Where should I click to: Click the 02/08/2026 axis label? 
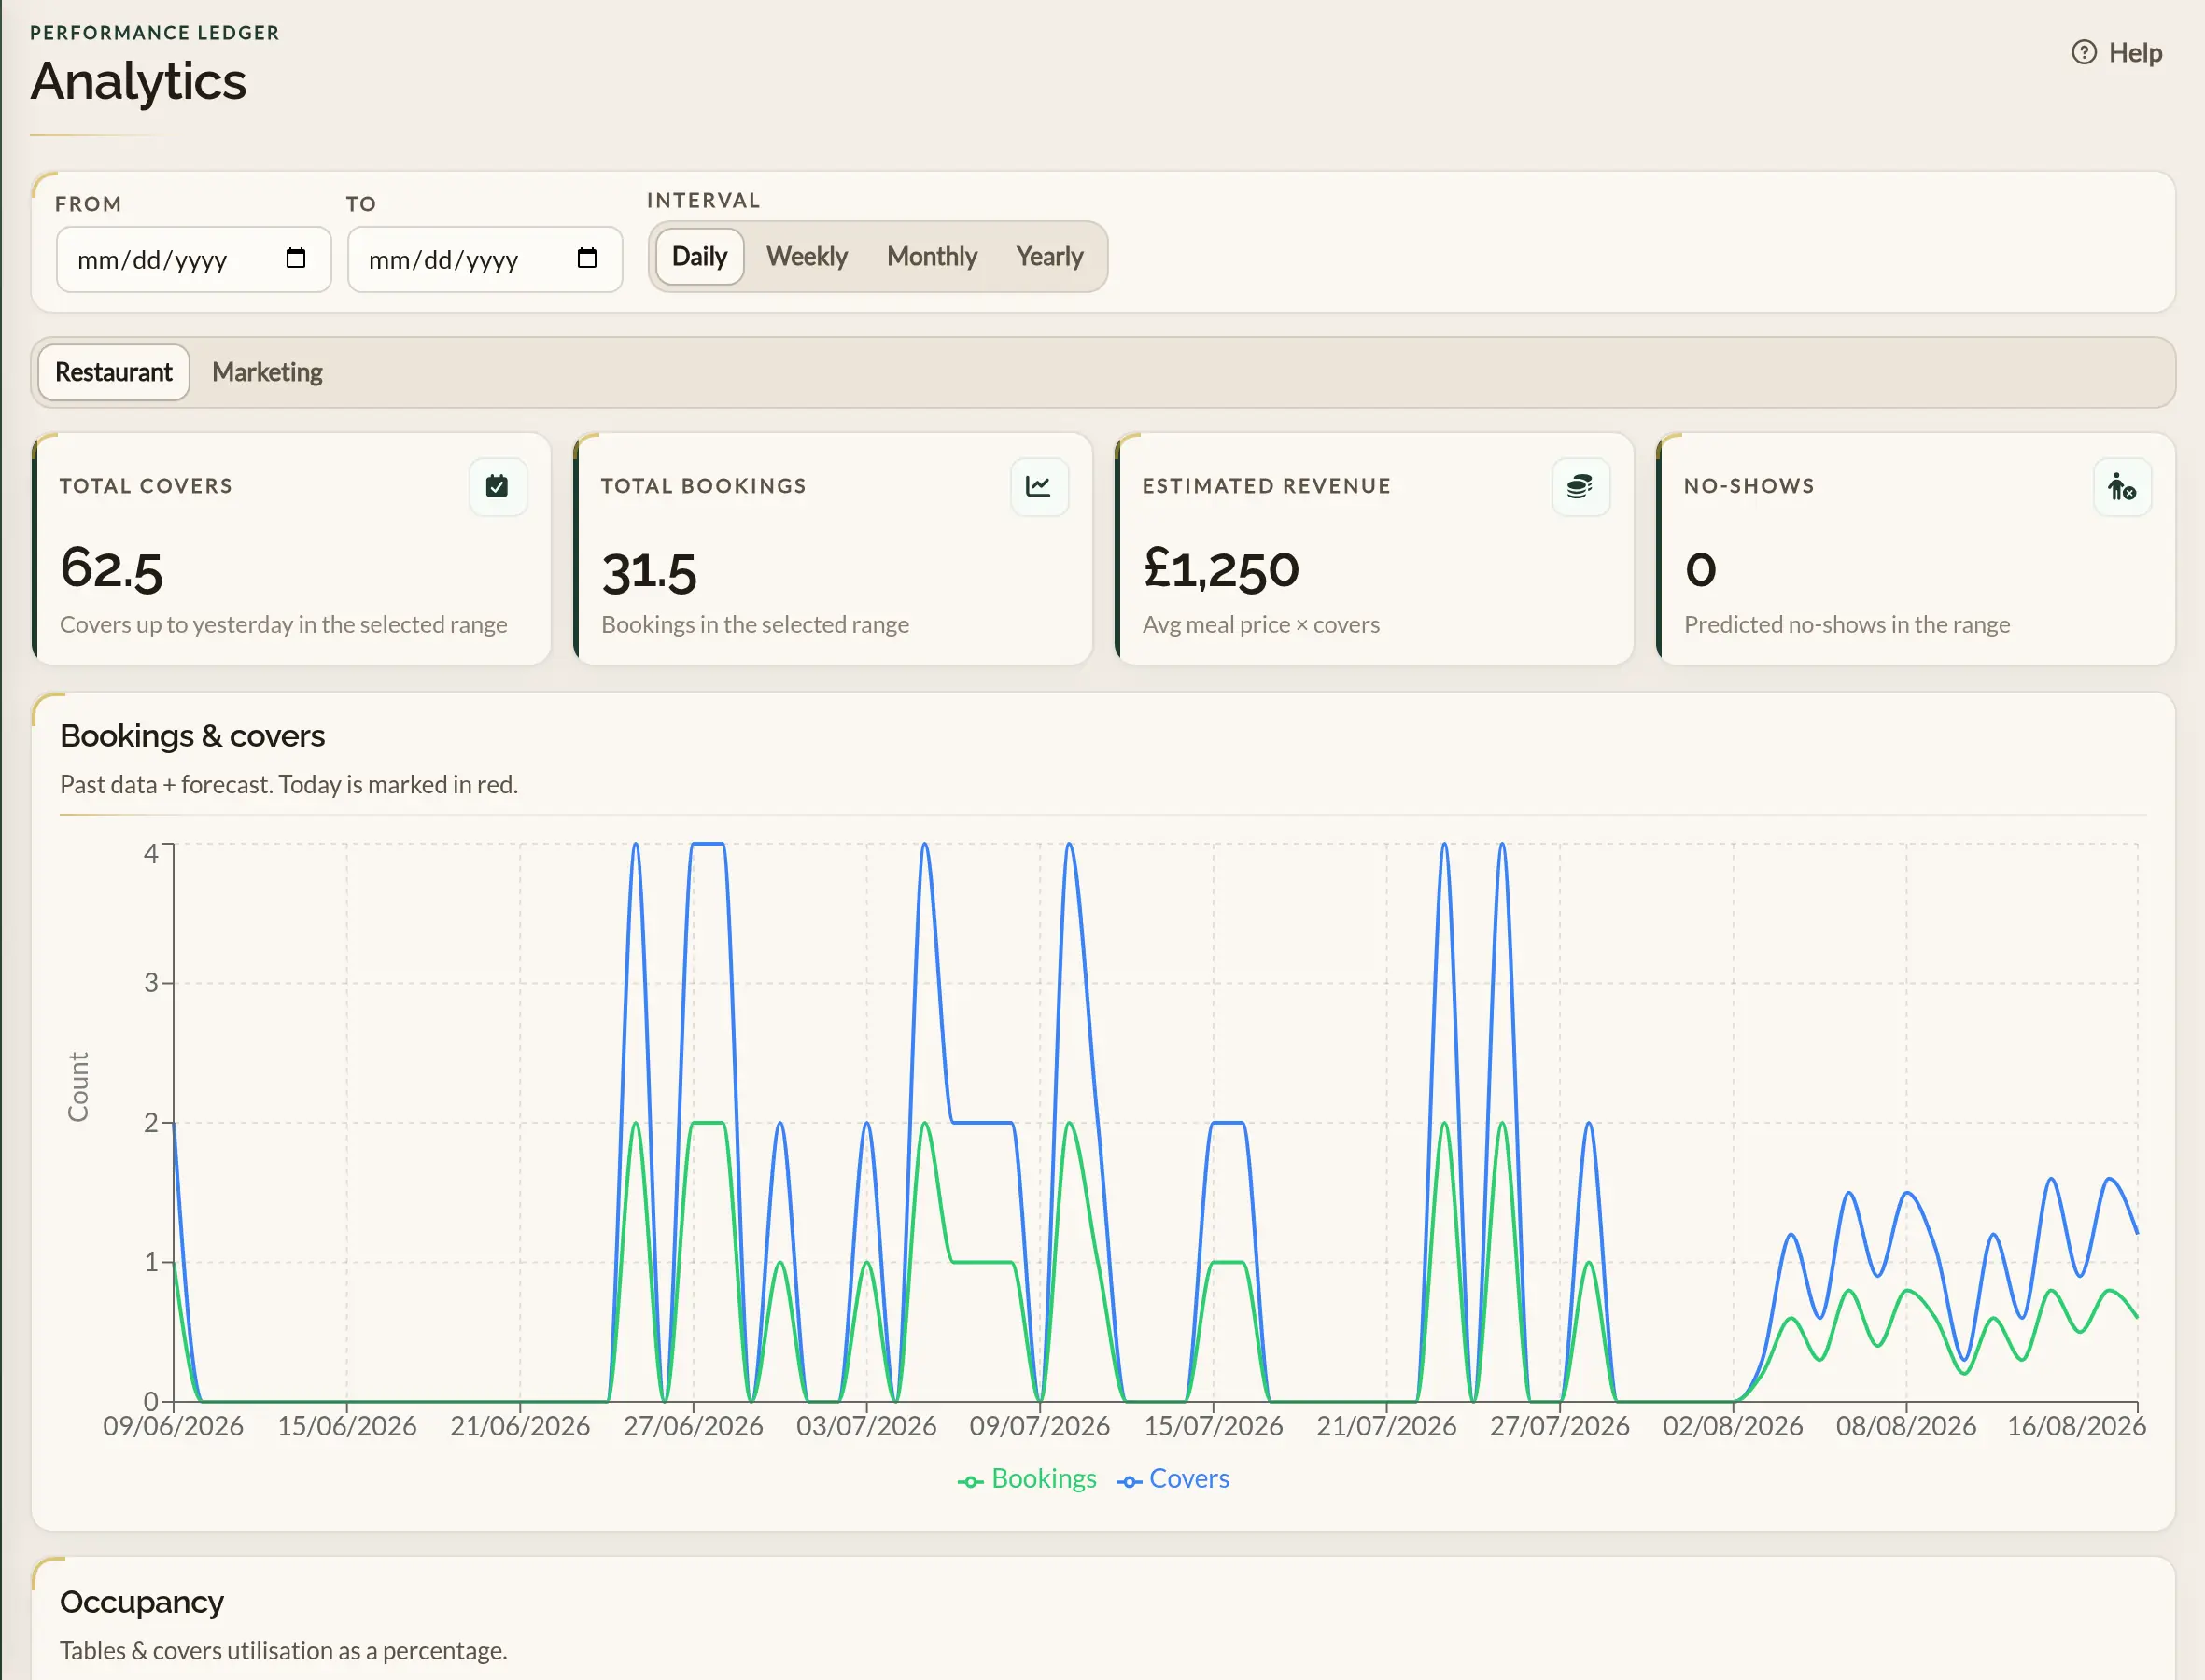click(x=1732, y=1426)
